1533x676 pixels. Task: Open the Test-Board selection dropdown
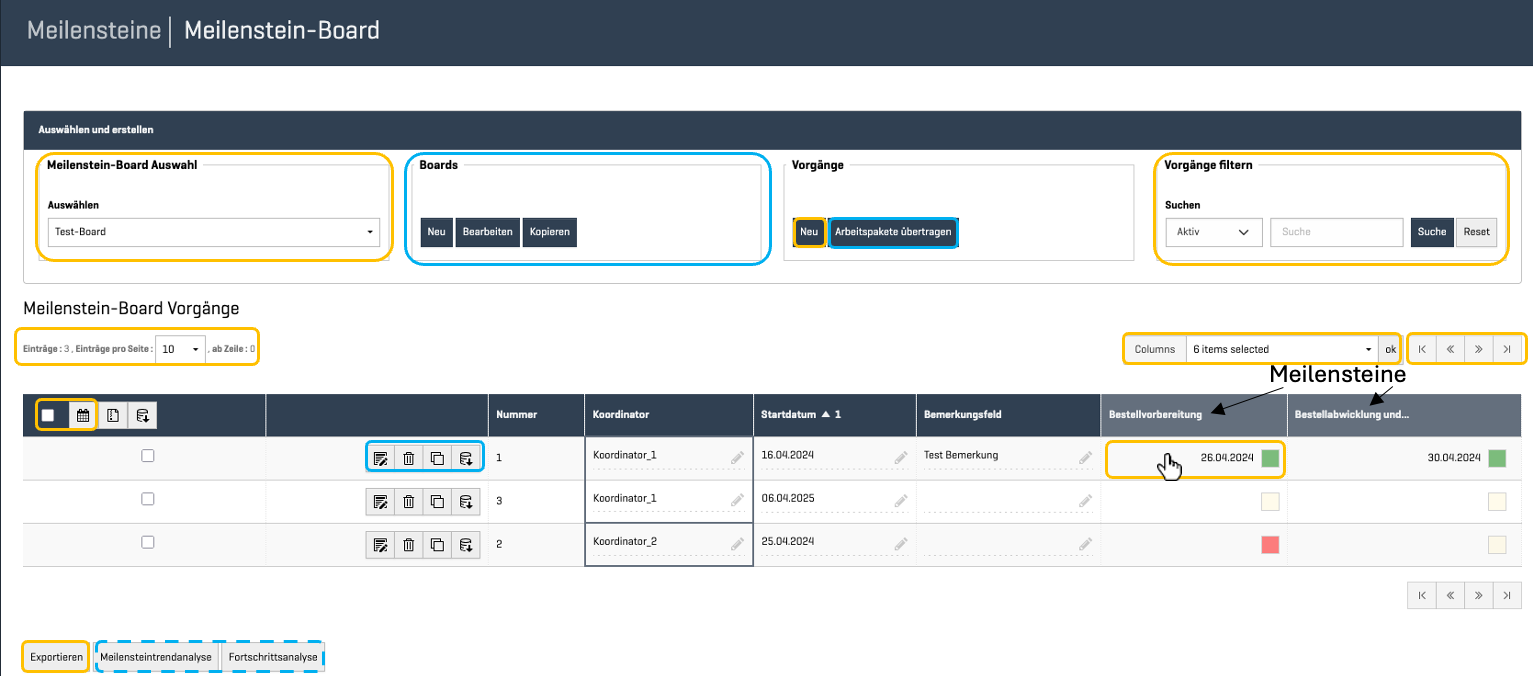click(214, 232)
